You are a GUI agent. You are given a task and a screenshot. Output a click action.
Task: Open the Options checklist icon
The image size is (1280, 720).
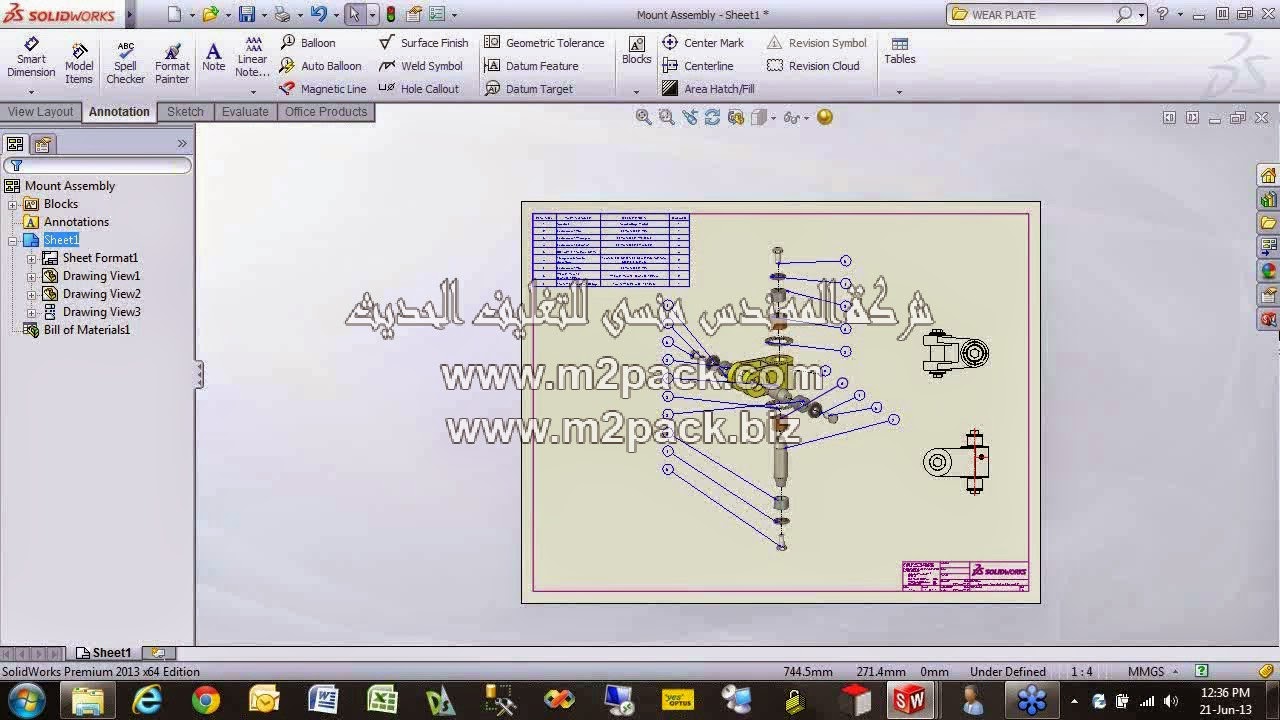[x=437, y=15]
